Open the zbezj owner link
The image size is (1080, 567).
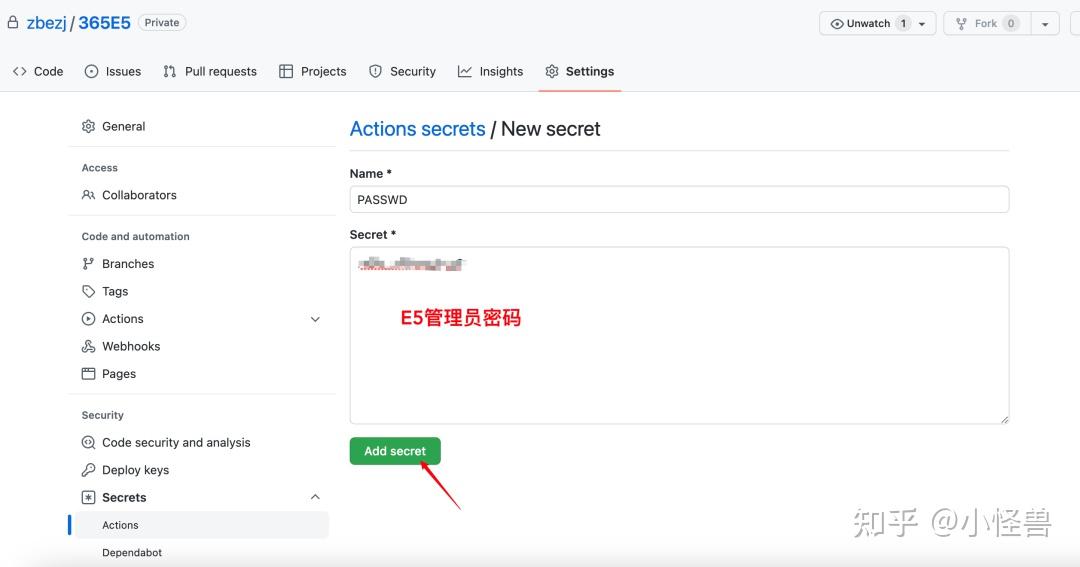(46, 23)
